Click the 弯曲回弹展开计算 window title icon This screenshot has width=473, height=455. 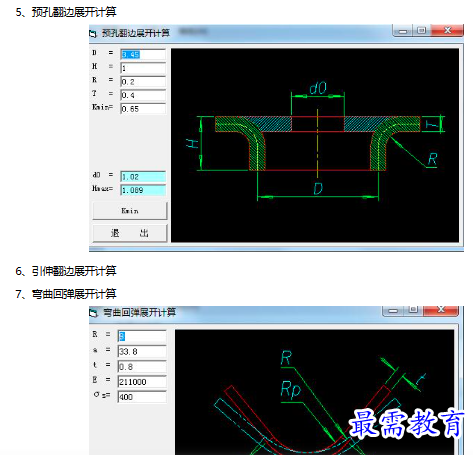93,313
